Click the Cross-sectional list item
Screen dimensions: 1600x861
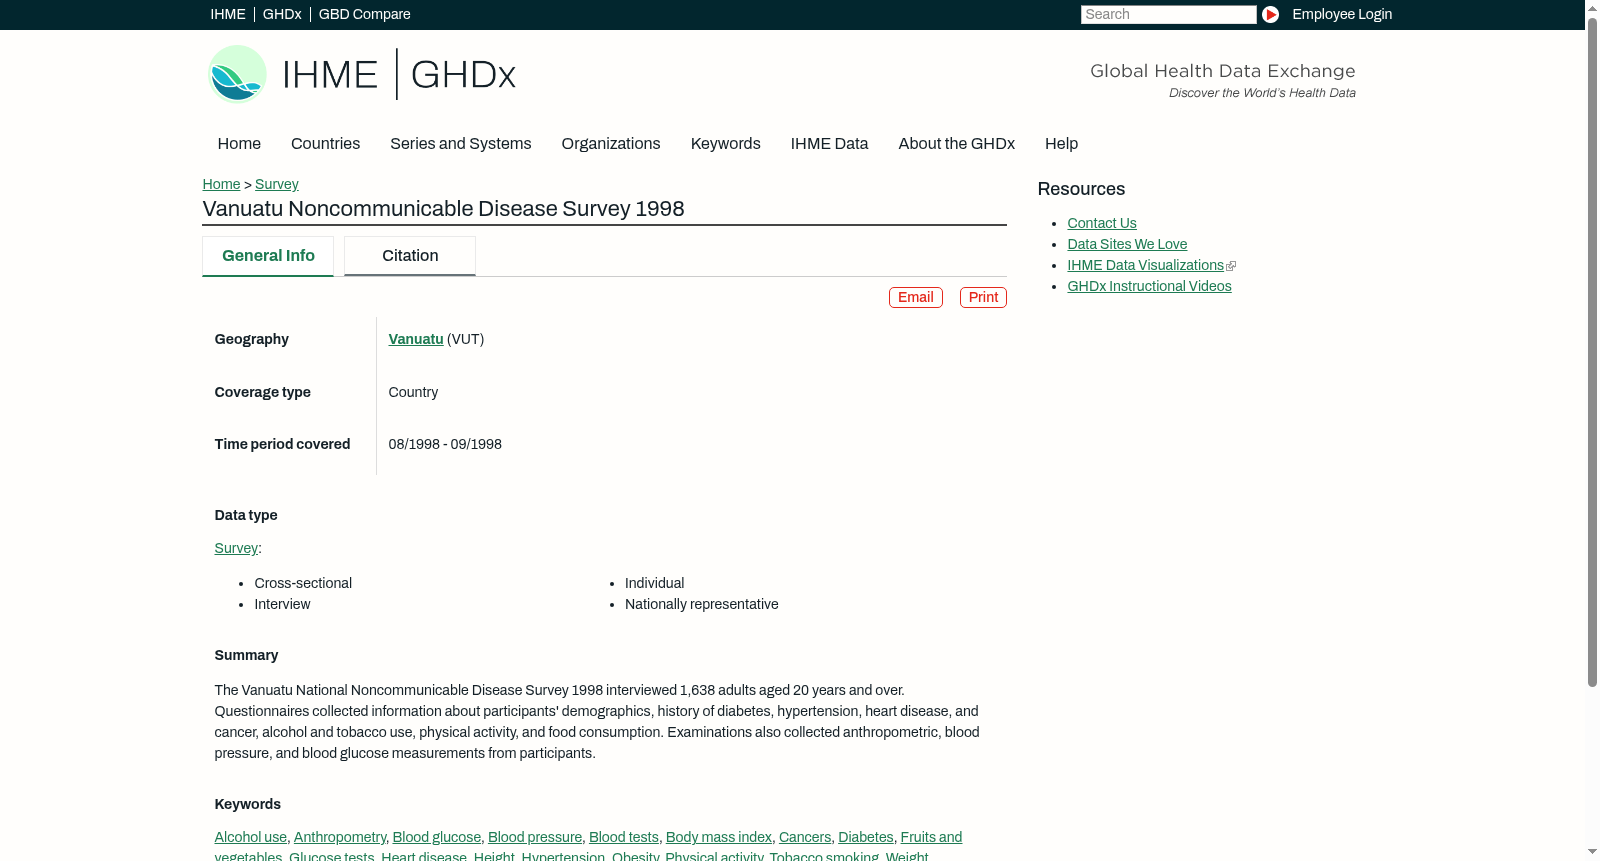303,583
